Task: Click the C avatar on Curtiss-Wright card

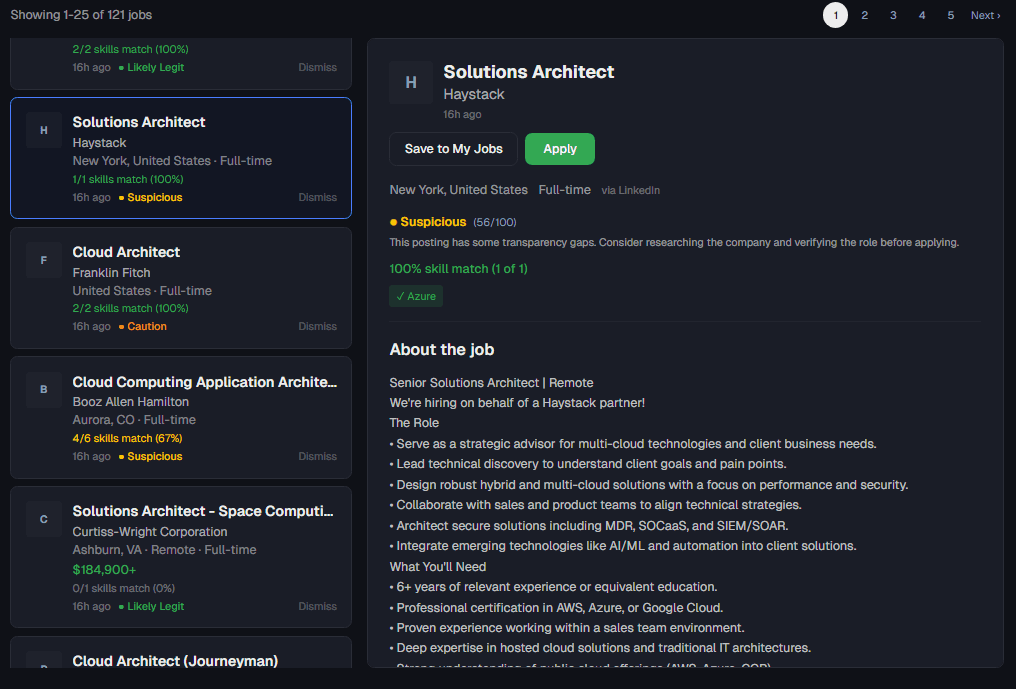Action: tap(44, 519)
